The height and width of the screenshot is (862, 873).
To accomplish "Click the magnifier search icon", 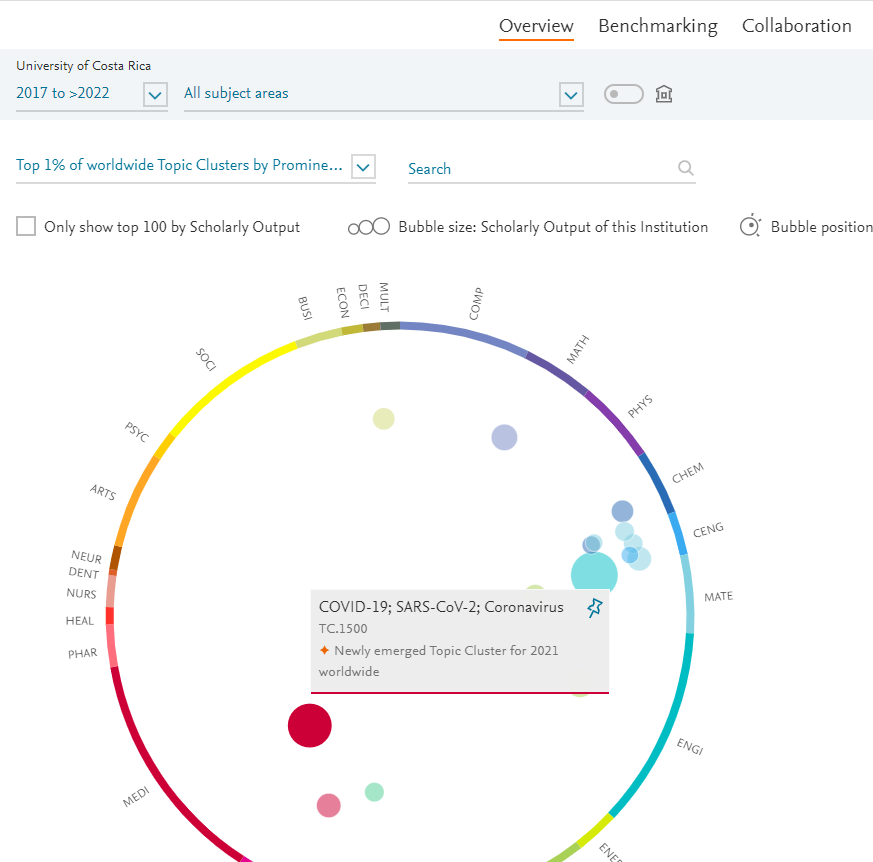I will click(x=685, y=168).
